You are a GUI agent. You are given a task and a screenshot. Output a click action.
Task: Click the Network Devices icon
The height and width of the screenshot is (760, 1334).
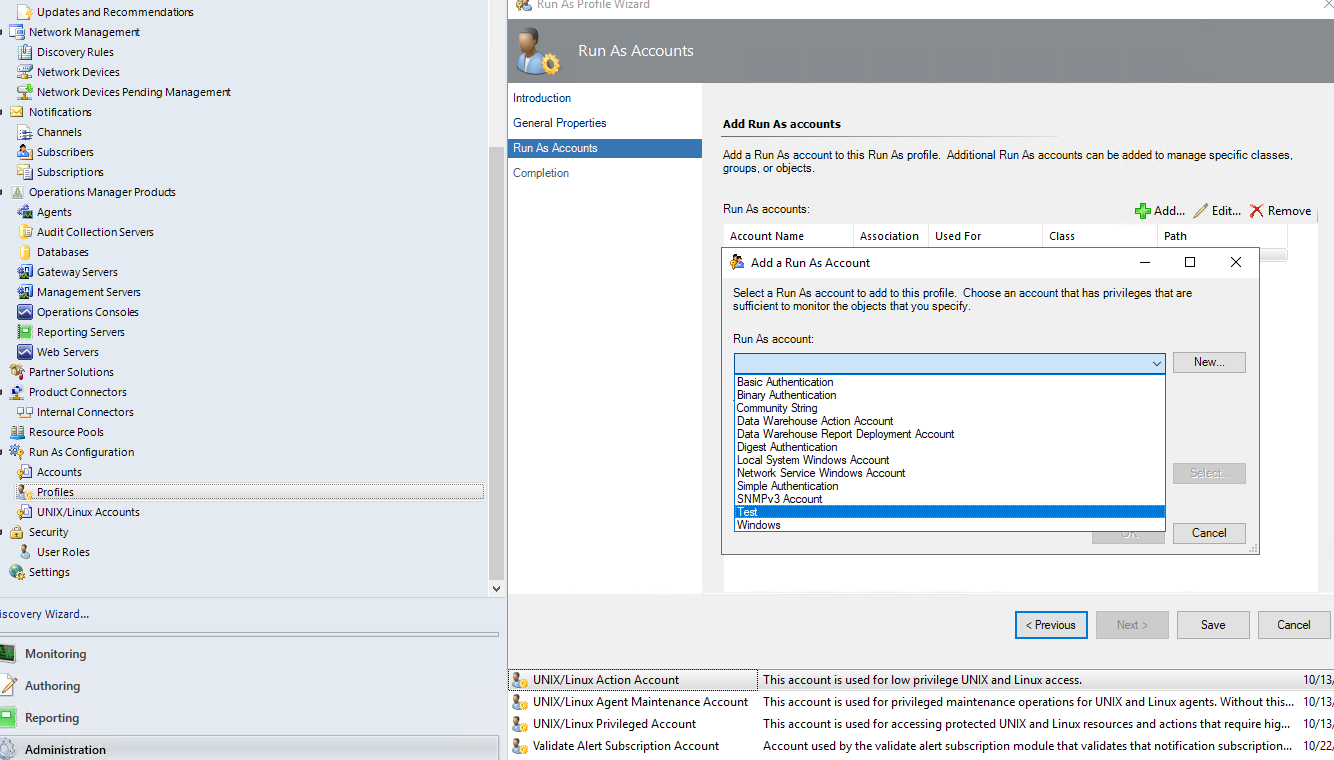click(26, 72)
